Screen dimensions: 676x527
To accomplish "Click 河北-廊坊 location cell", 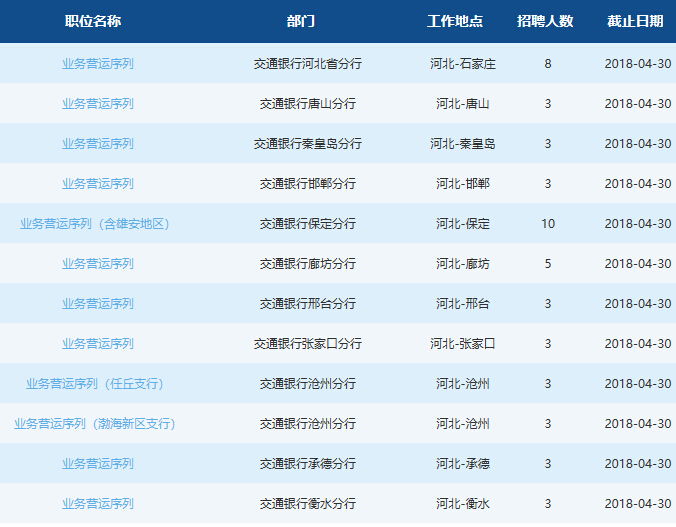I will [463, 264].
